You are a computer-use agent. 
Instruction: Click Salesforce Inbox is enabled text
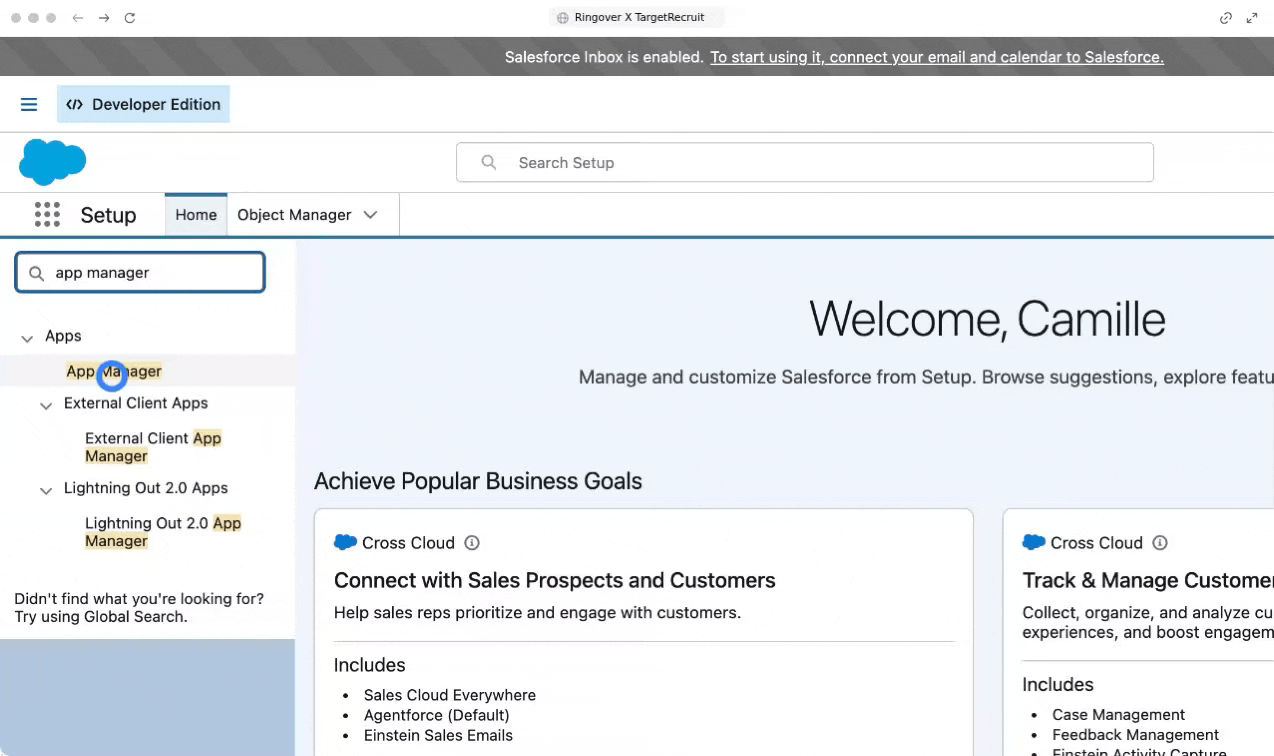click(604, 57)
